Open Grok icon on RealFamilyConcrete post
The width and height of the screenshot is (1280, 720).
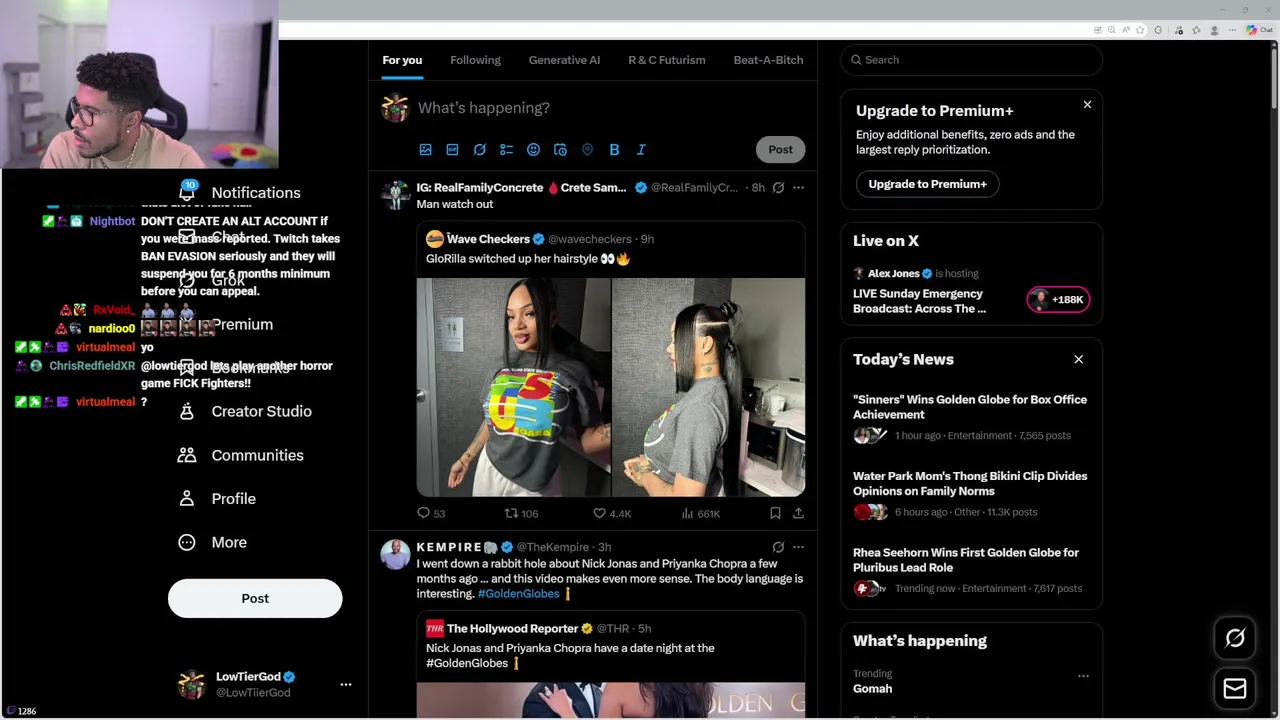(778, 188)
